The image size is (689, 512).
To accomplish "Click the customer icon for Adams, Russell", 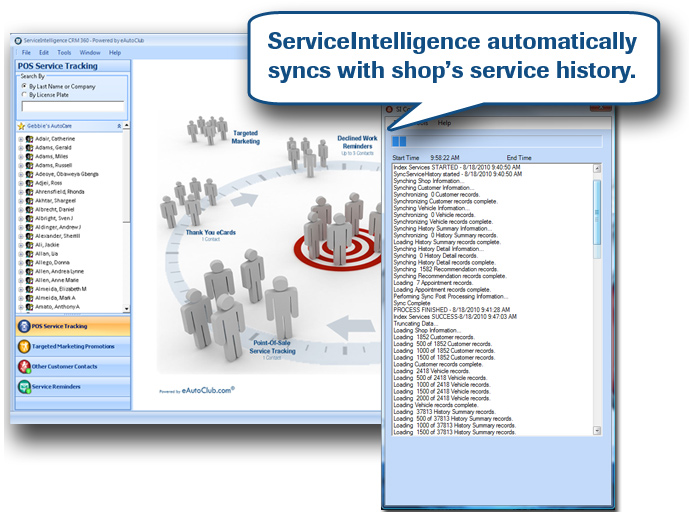I will click(x=29, y=165).
